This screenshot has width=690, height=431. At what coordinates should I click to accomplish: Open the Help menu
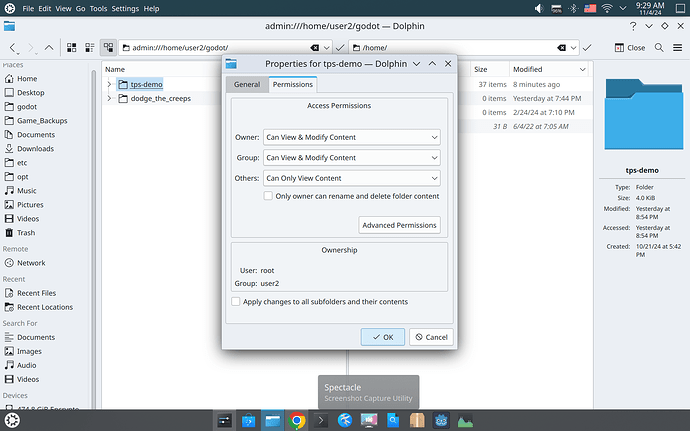[x=151, y=8]
